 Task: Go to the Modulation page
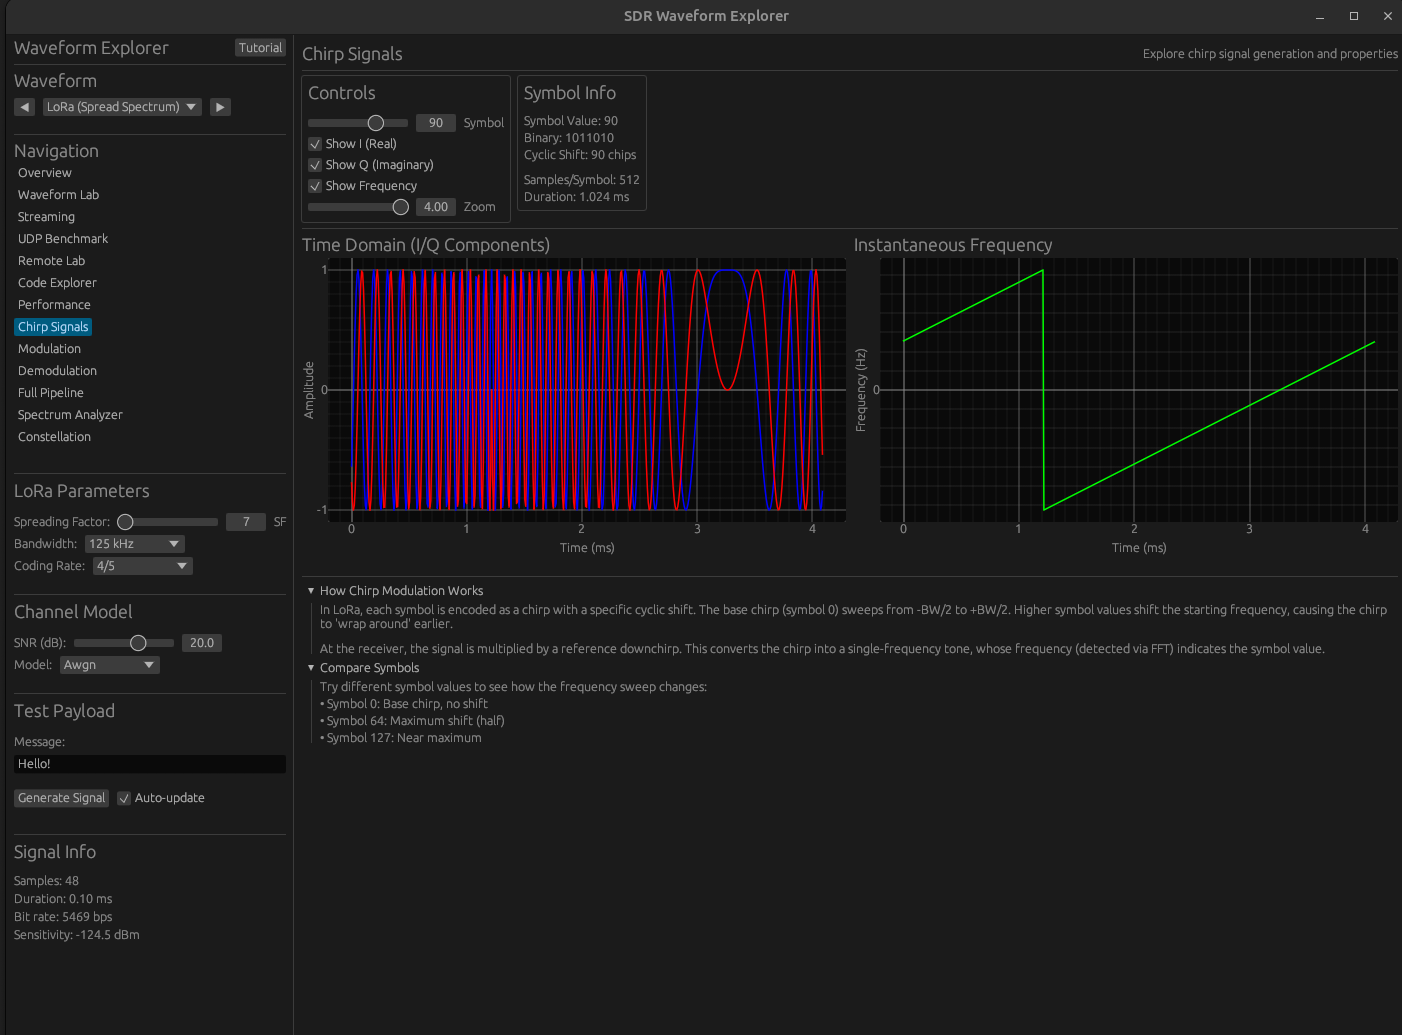tap(49, 349)
